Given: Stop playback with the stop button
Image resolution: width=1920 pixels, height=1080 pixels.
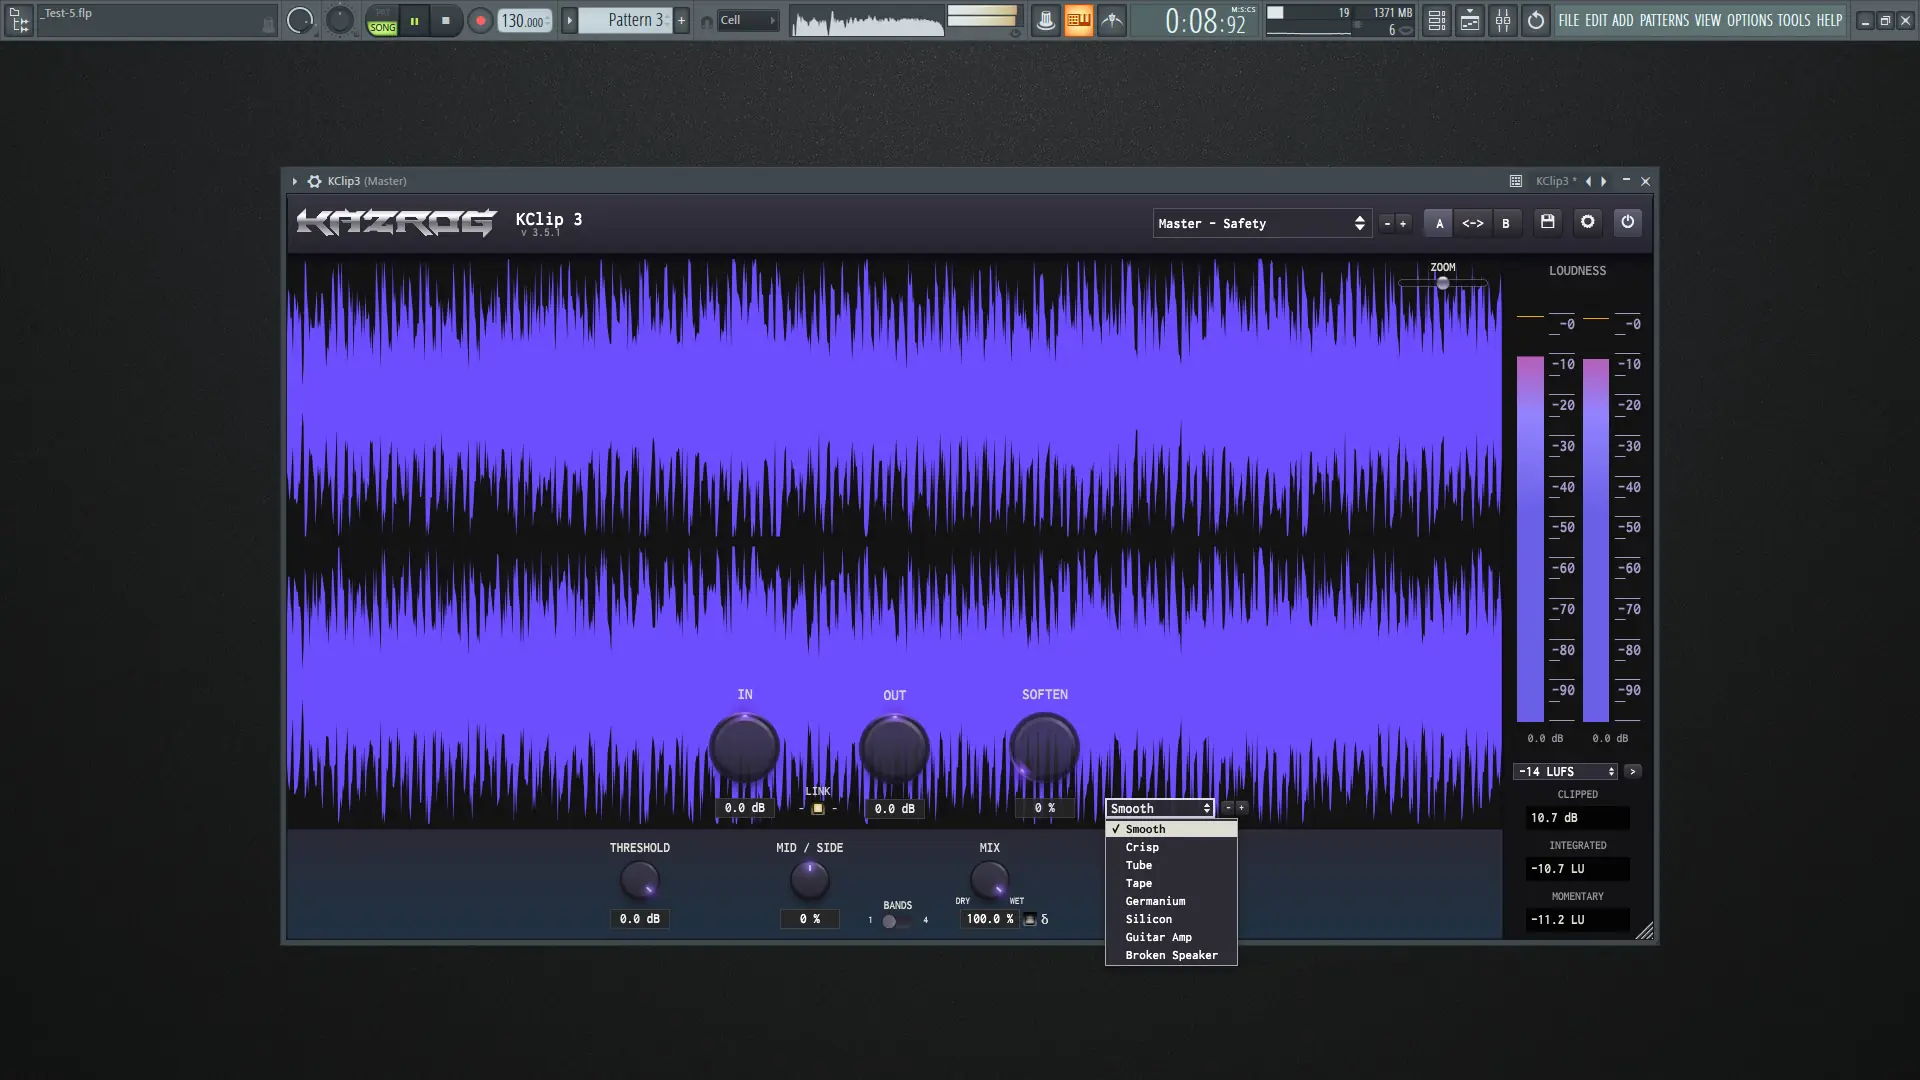Looking at the screenshot, I should coord(446,20).
